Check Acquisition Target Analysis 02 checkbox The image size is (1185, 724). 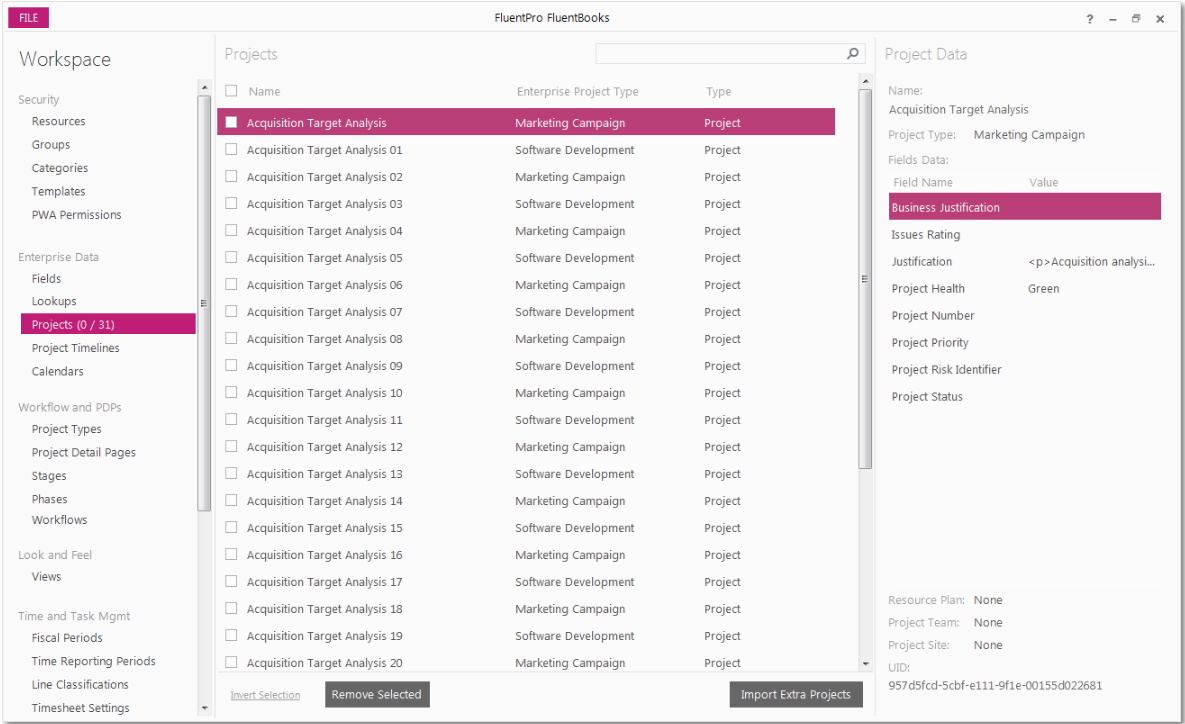coord(231,176)
